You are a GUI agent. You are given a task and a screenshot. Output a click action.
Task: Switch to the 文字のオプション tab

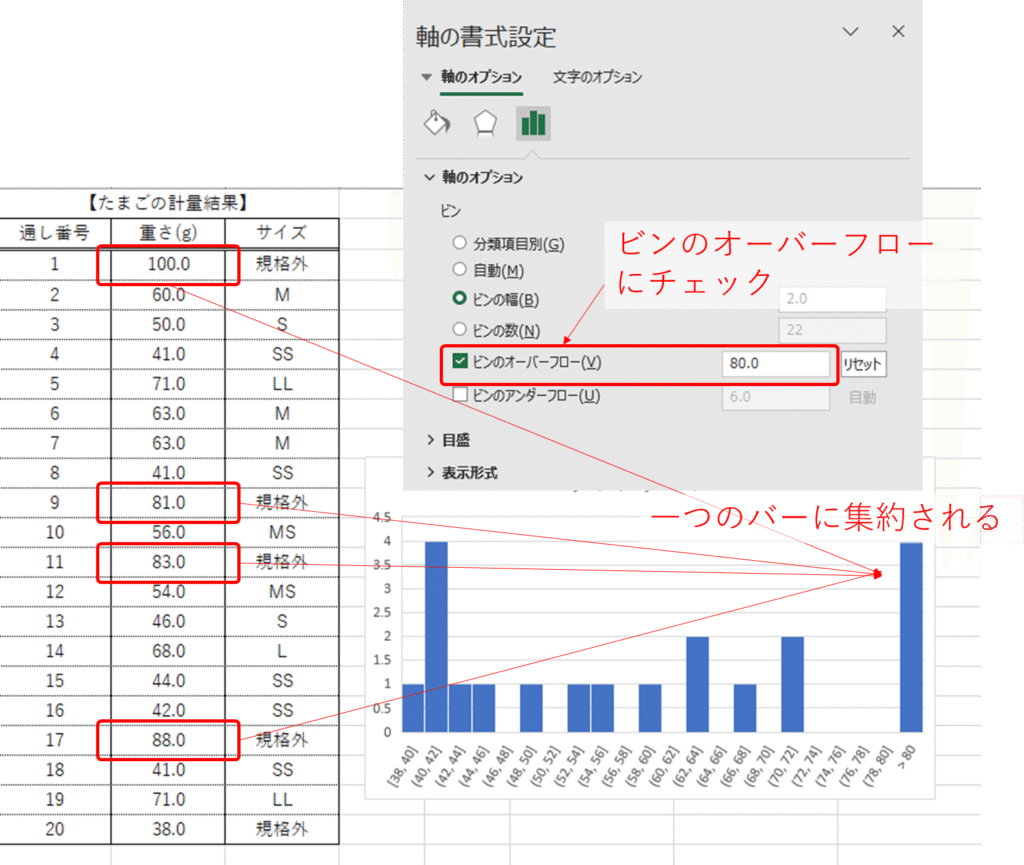coord(597,77)
